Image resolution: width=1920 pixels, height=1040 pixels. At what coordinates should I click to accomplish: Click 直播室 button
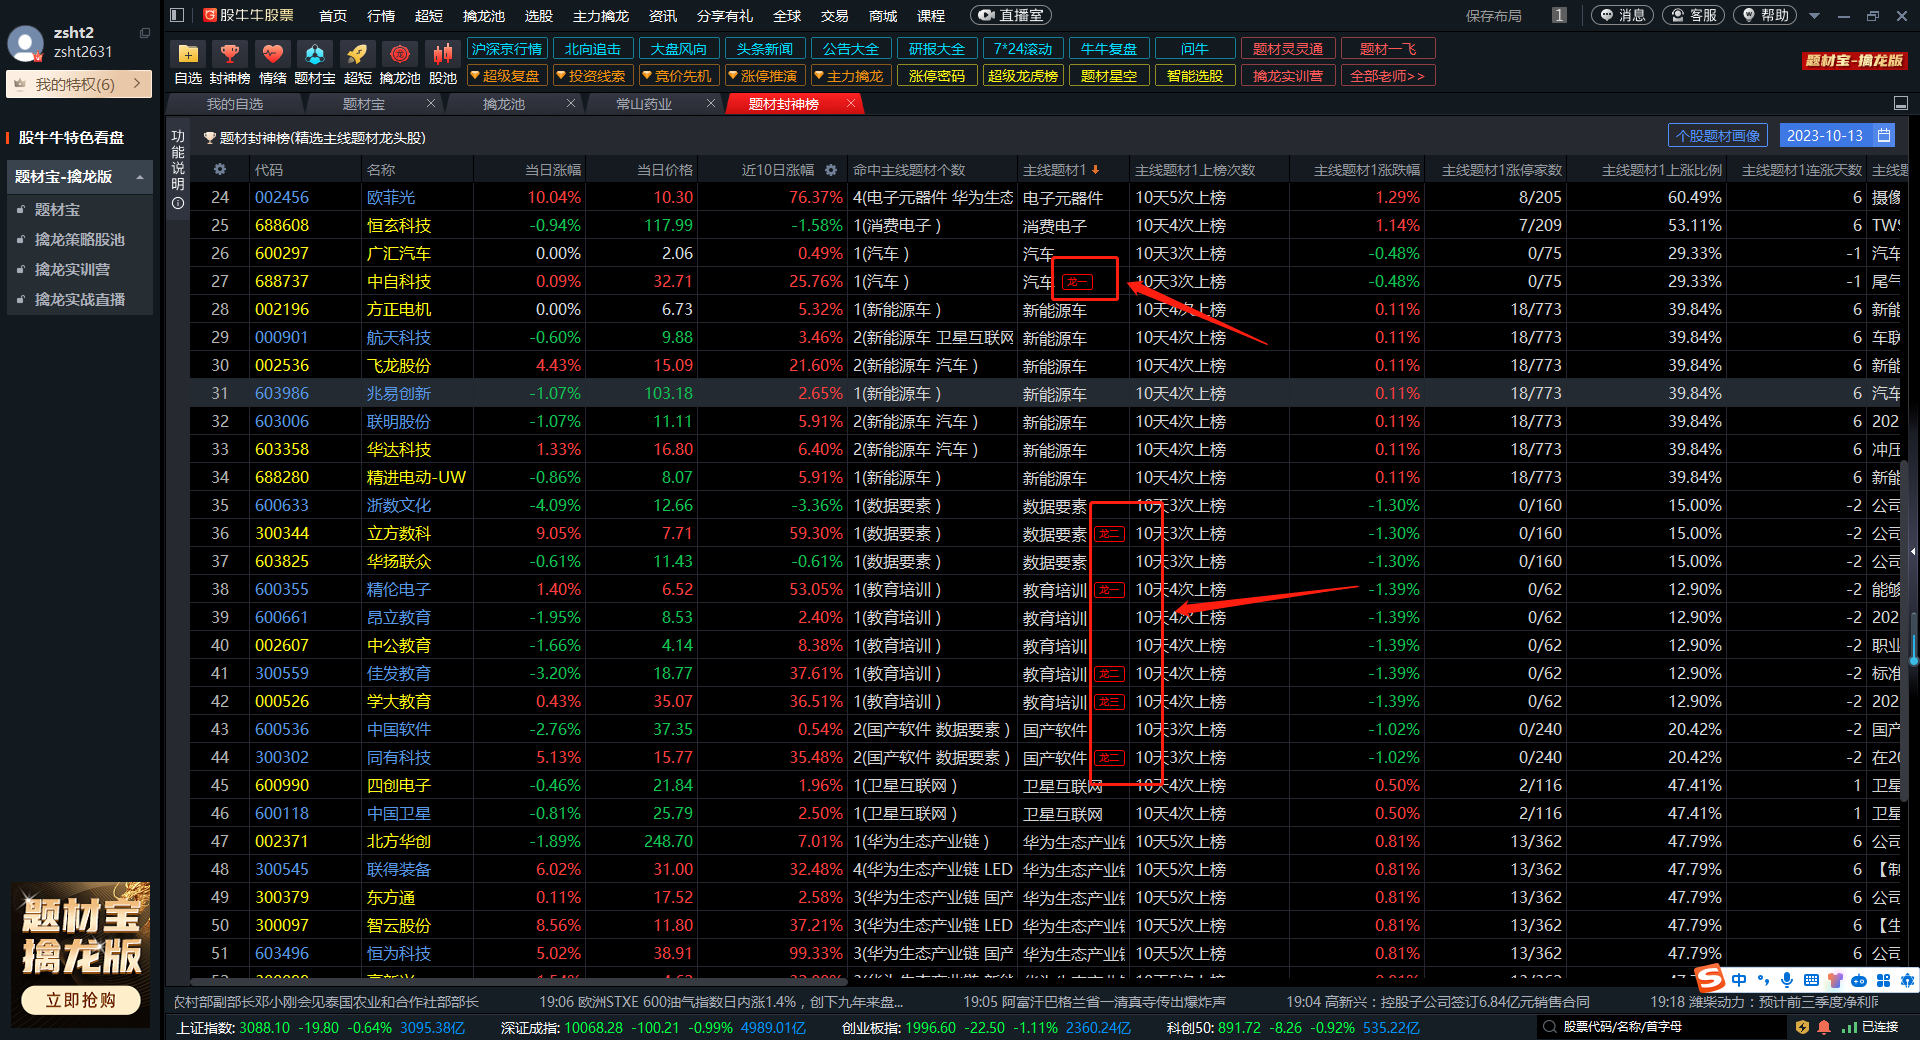[1011, 15]
